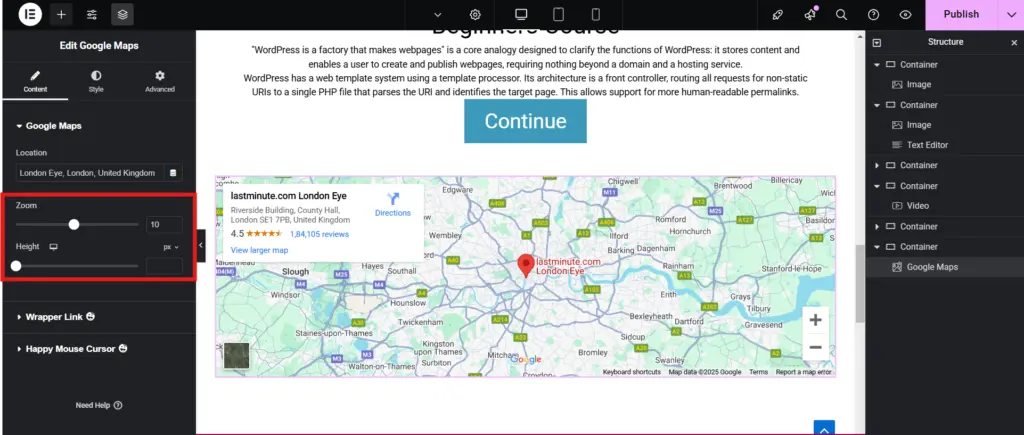Viewport: 1024px width, 435px height.
Task: Collapse the Container above Video
Action: pos(877,186)
